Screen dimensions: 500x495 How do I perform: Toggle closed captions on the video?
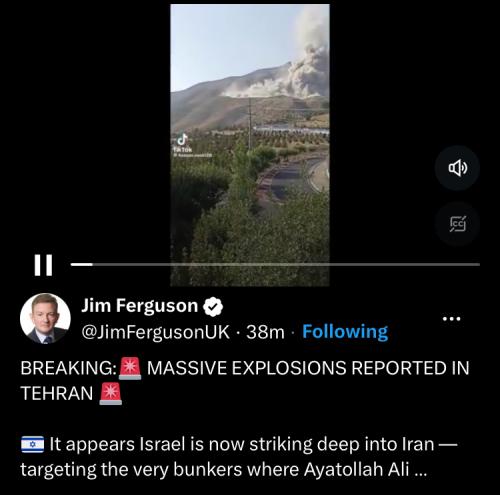coord(457,224)
